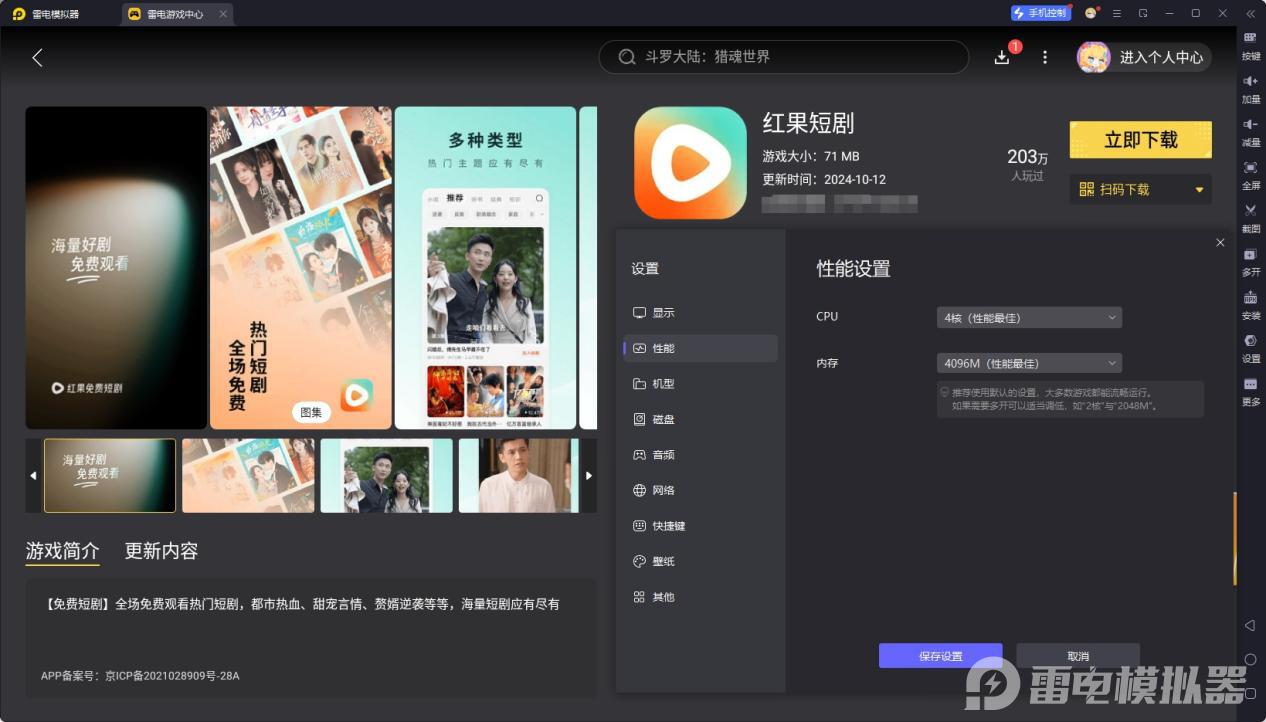Screen dimensions: 1266x722
Task: Select 音频 settings category
Action: [x=700, y=455]
